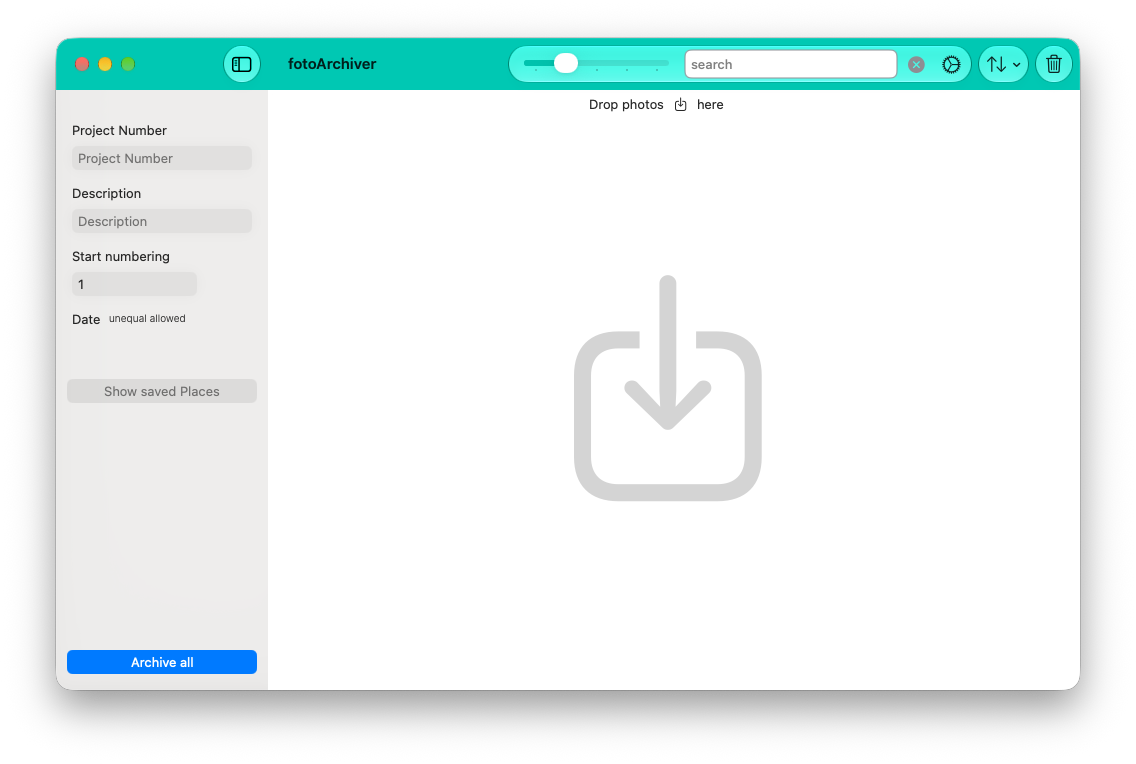
Task: Click the "Start numbering" label
Action: click(x=121, y=256)
